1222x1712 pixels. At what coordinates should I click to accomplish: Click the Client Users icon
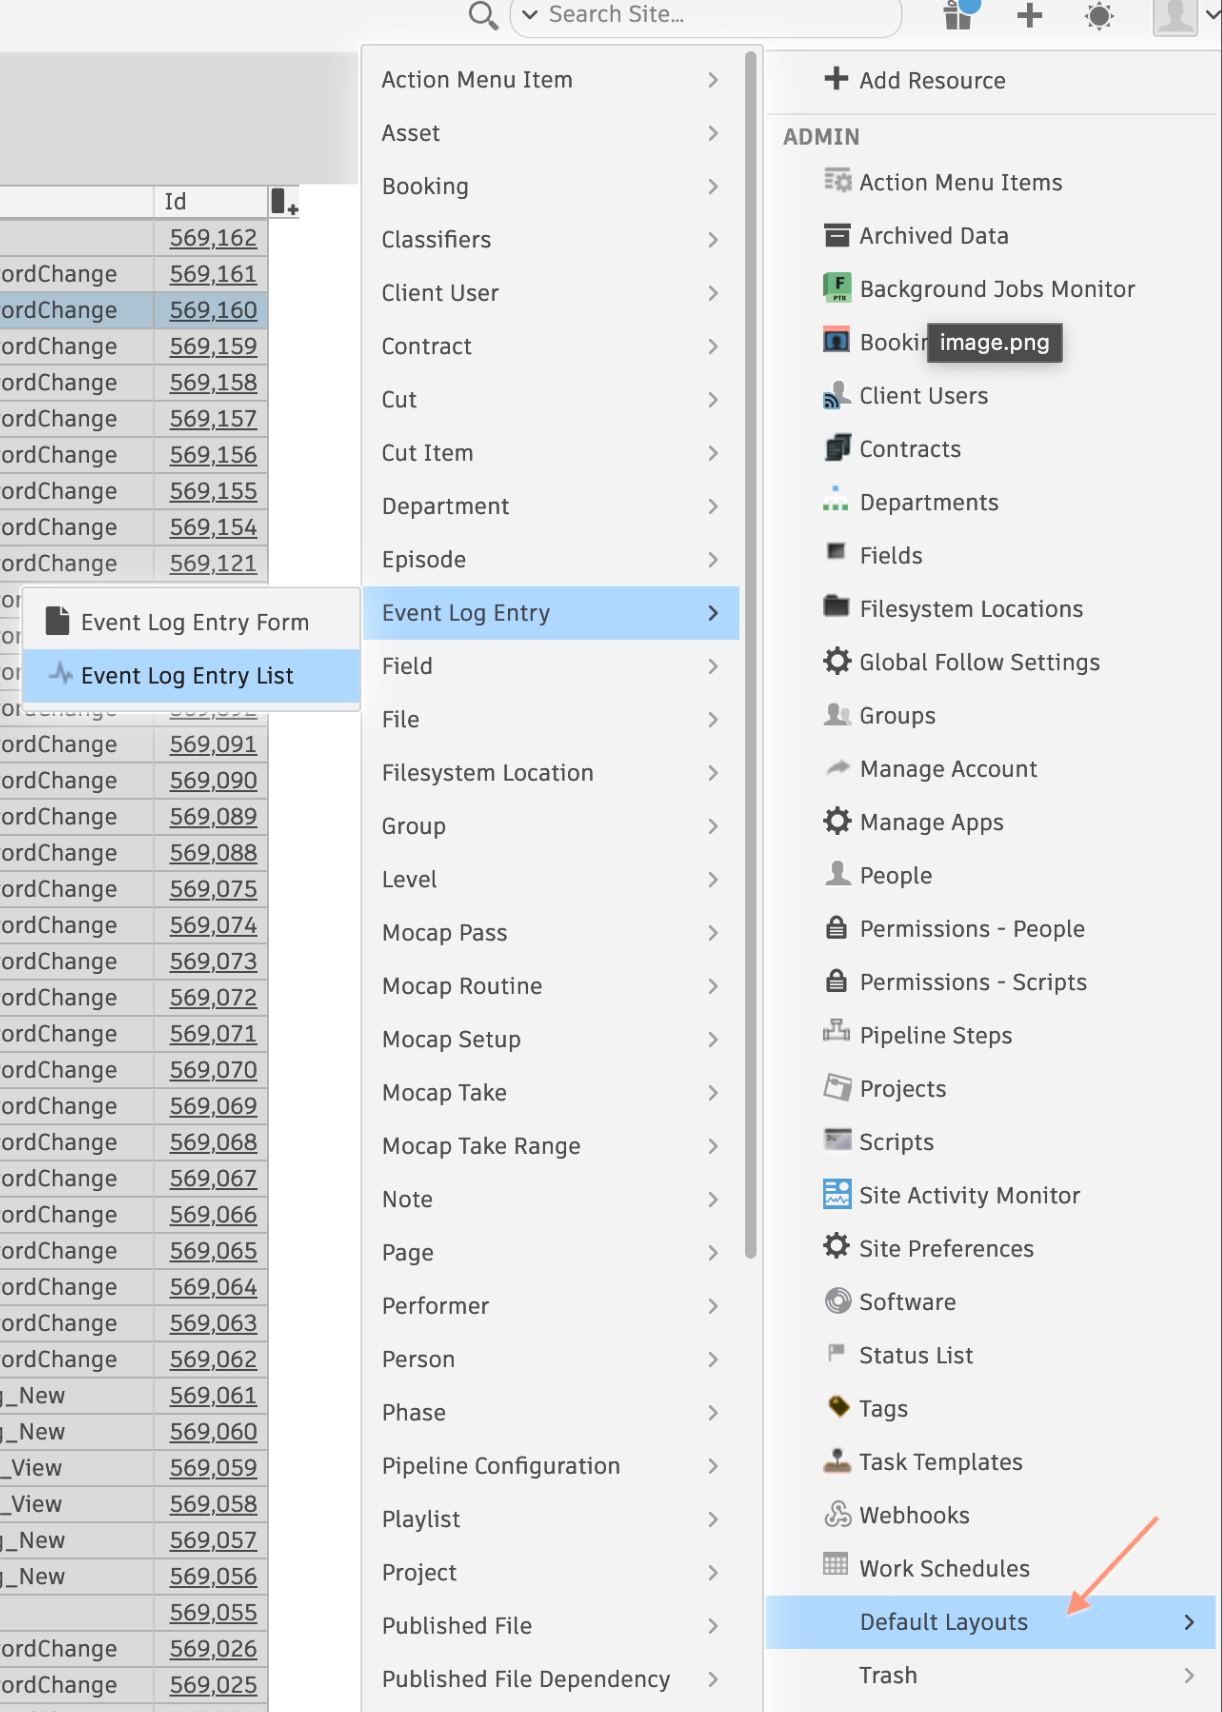tap(837, 395)
